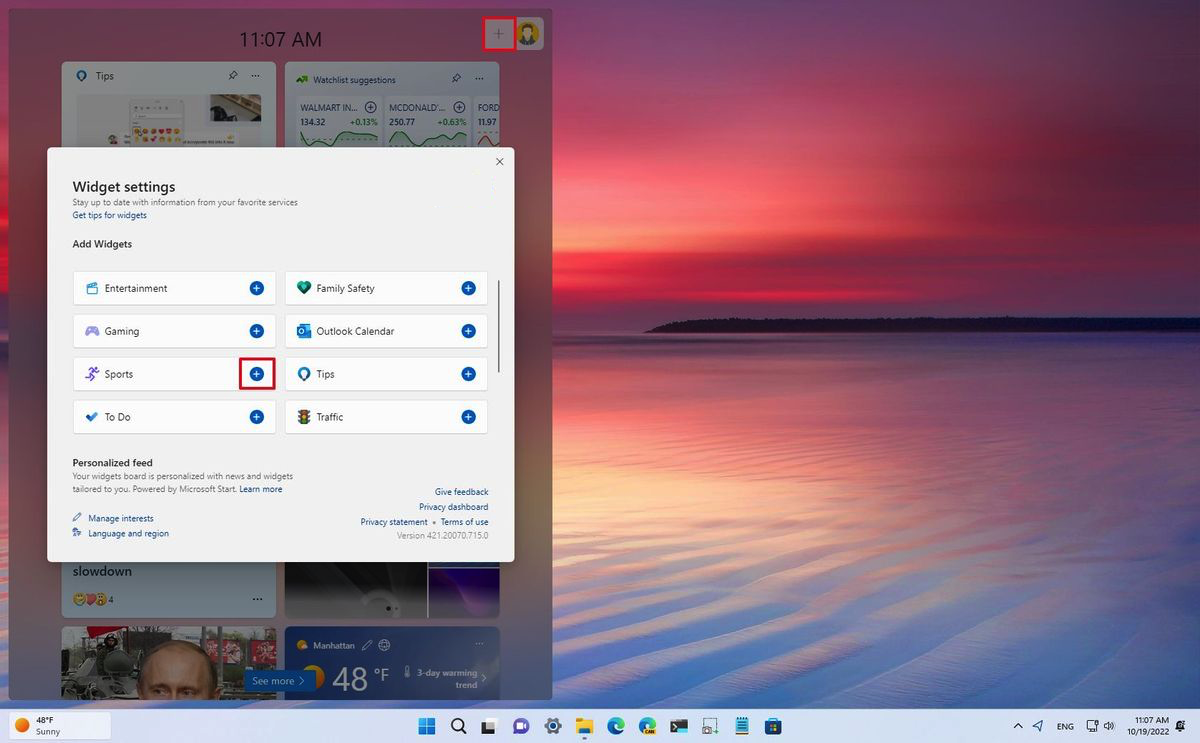Pin the Watchlist suggestions widget
This screenshot has width=1200, height=743.
tap(456, 78)
